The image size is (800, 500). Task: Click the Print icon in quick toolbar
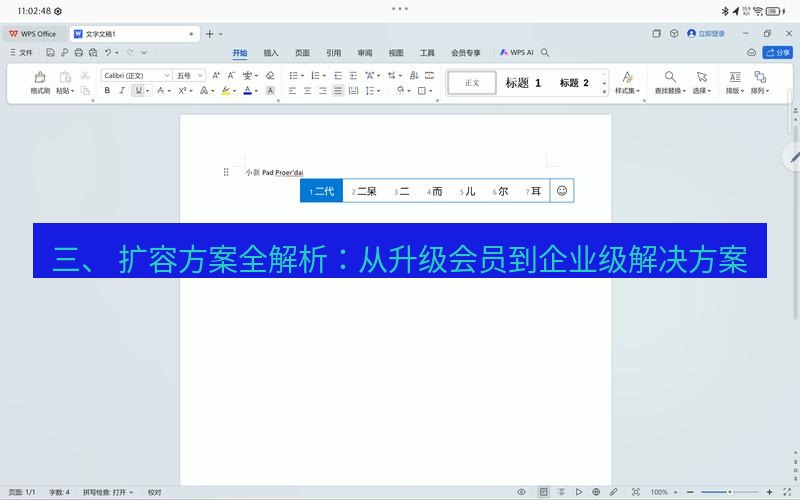pos(79,53)
